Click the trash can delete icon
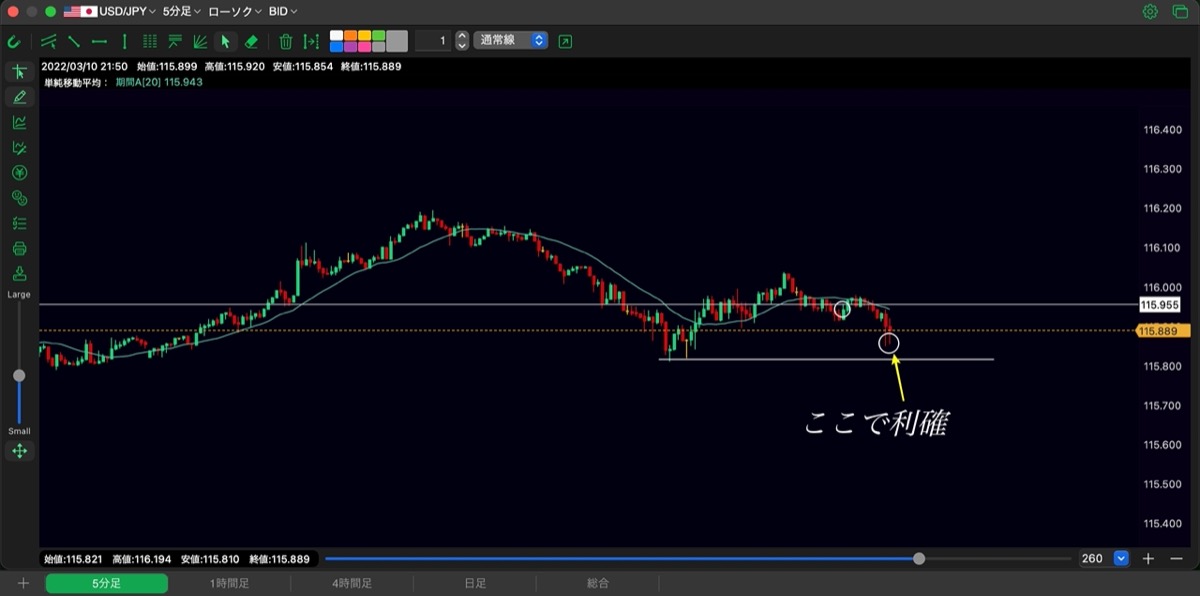 [286, 41]
